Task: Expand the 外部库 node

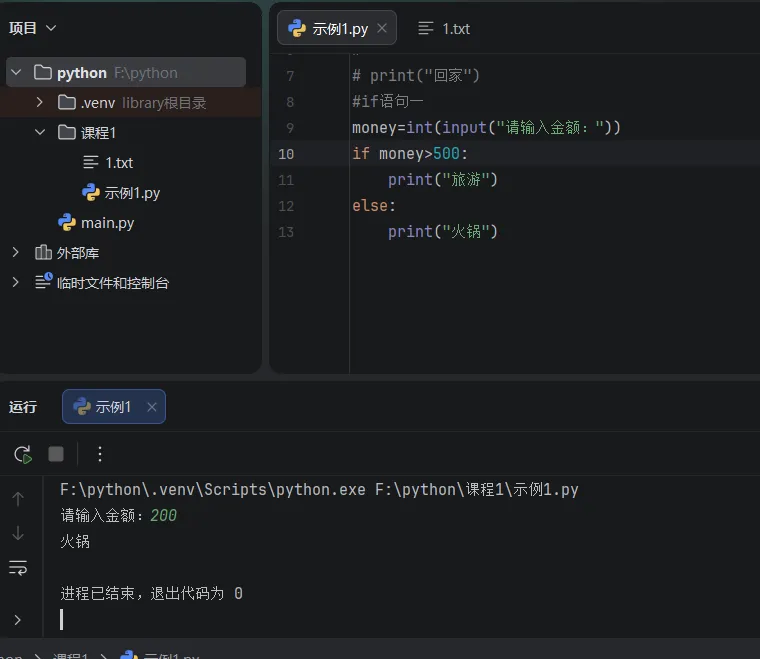Action: pos(16,252)
